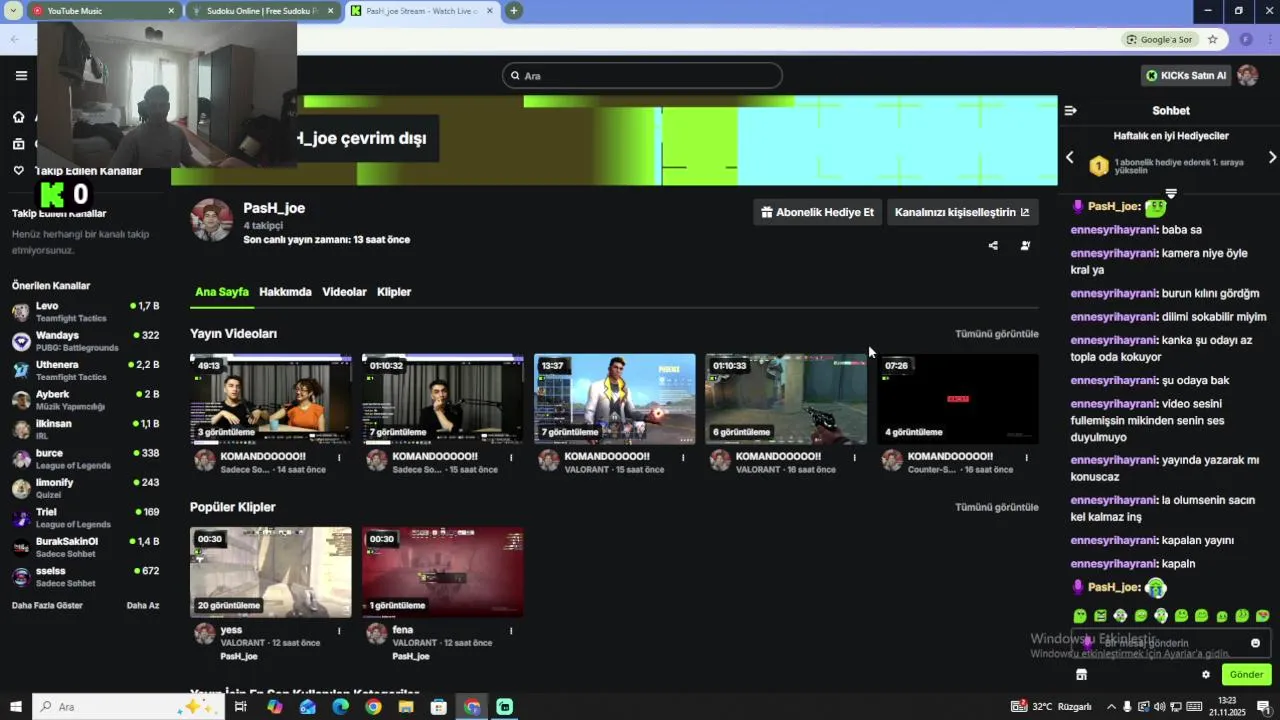Open Microsoft Edge from taskbar

(x=340, y=707)
